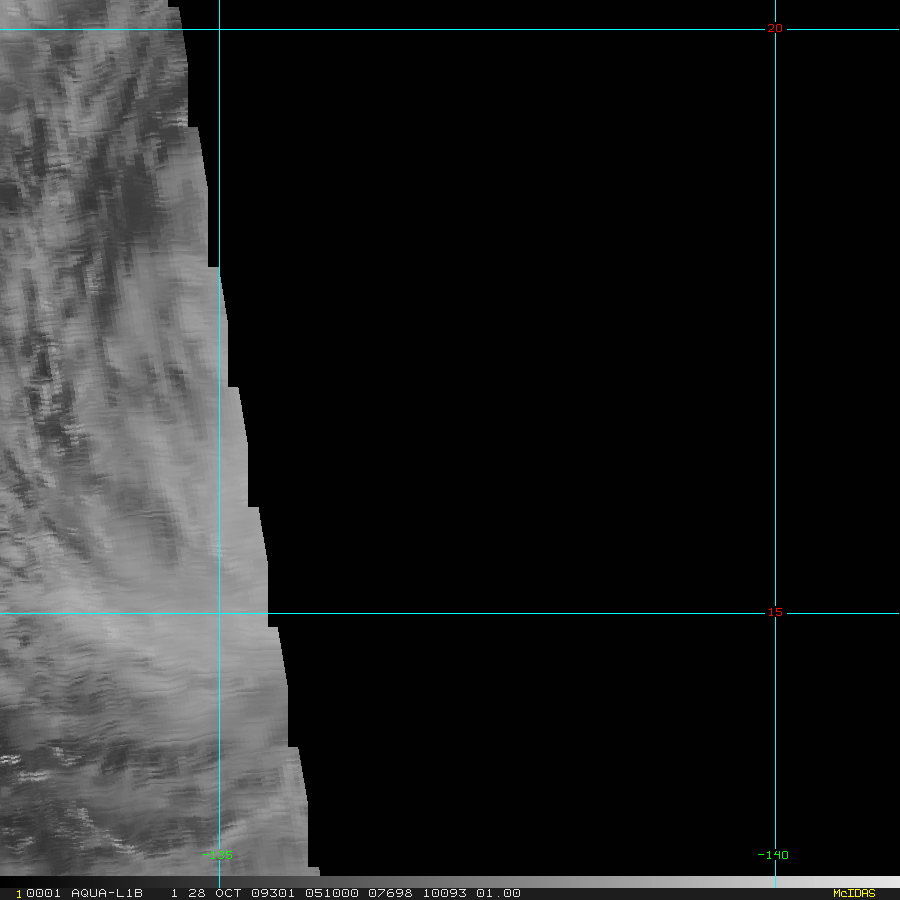
Task: Click the 28 OCT date text
Action: coord(215,893)
